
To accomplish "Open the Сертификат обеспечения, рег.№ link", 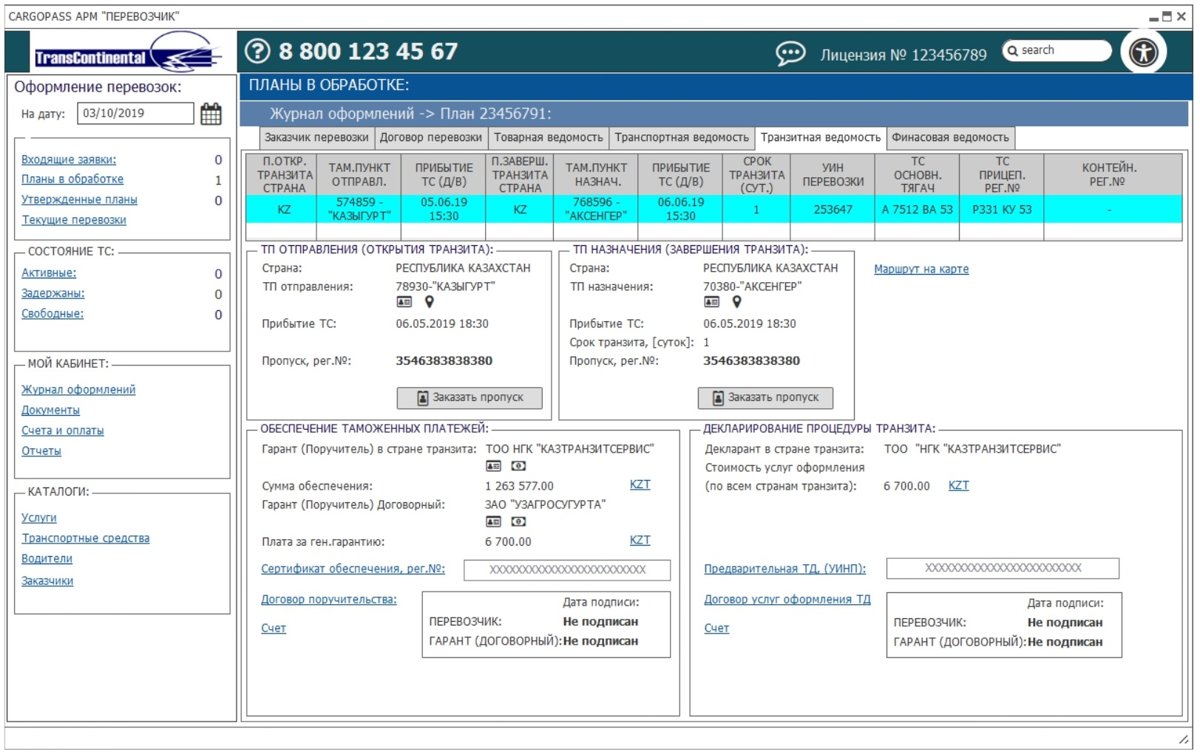I will coord(353,569).
